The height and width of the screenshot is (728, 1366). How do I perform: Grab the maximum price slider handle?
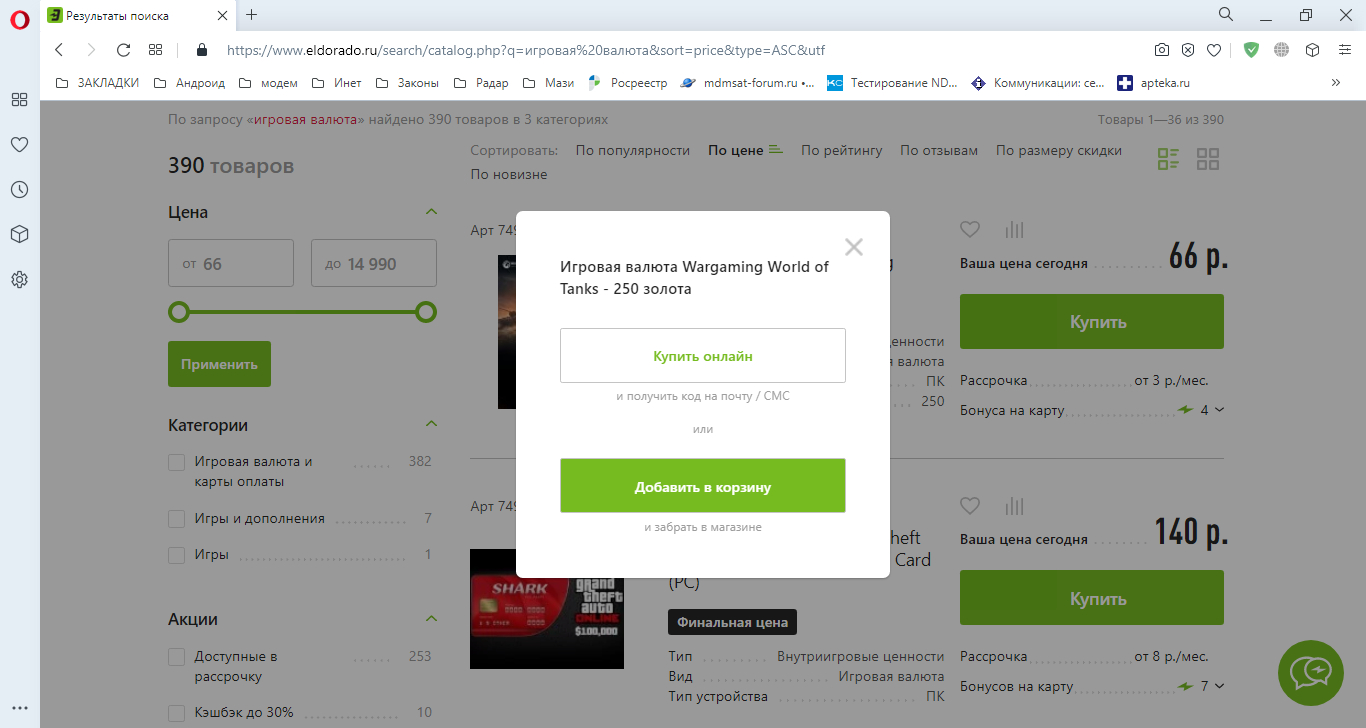[426, 312]
